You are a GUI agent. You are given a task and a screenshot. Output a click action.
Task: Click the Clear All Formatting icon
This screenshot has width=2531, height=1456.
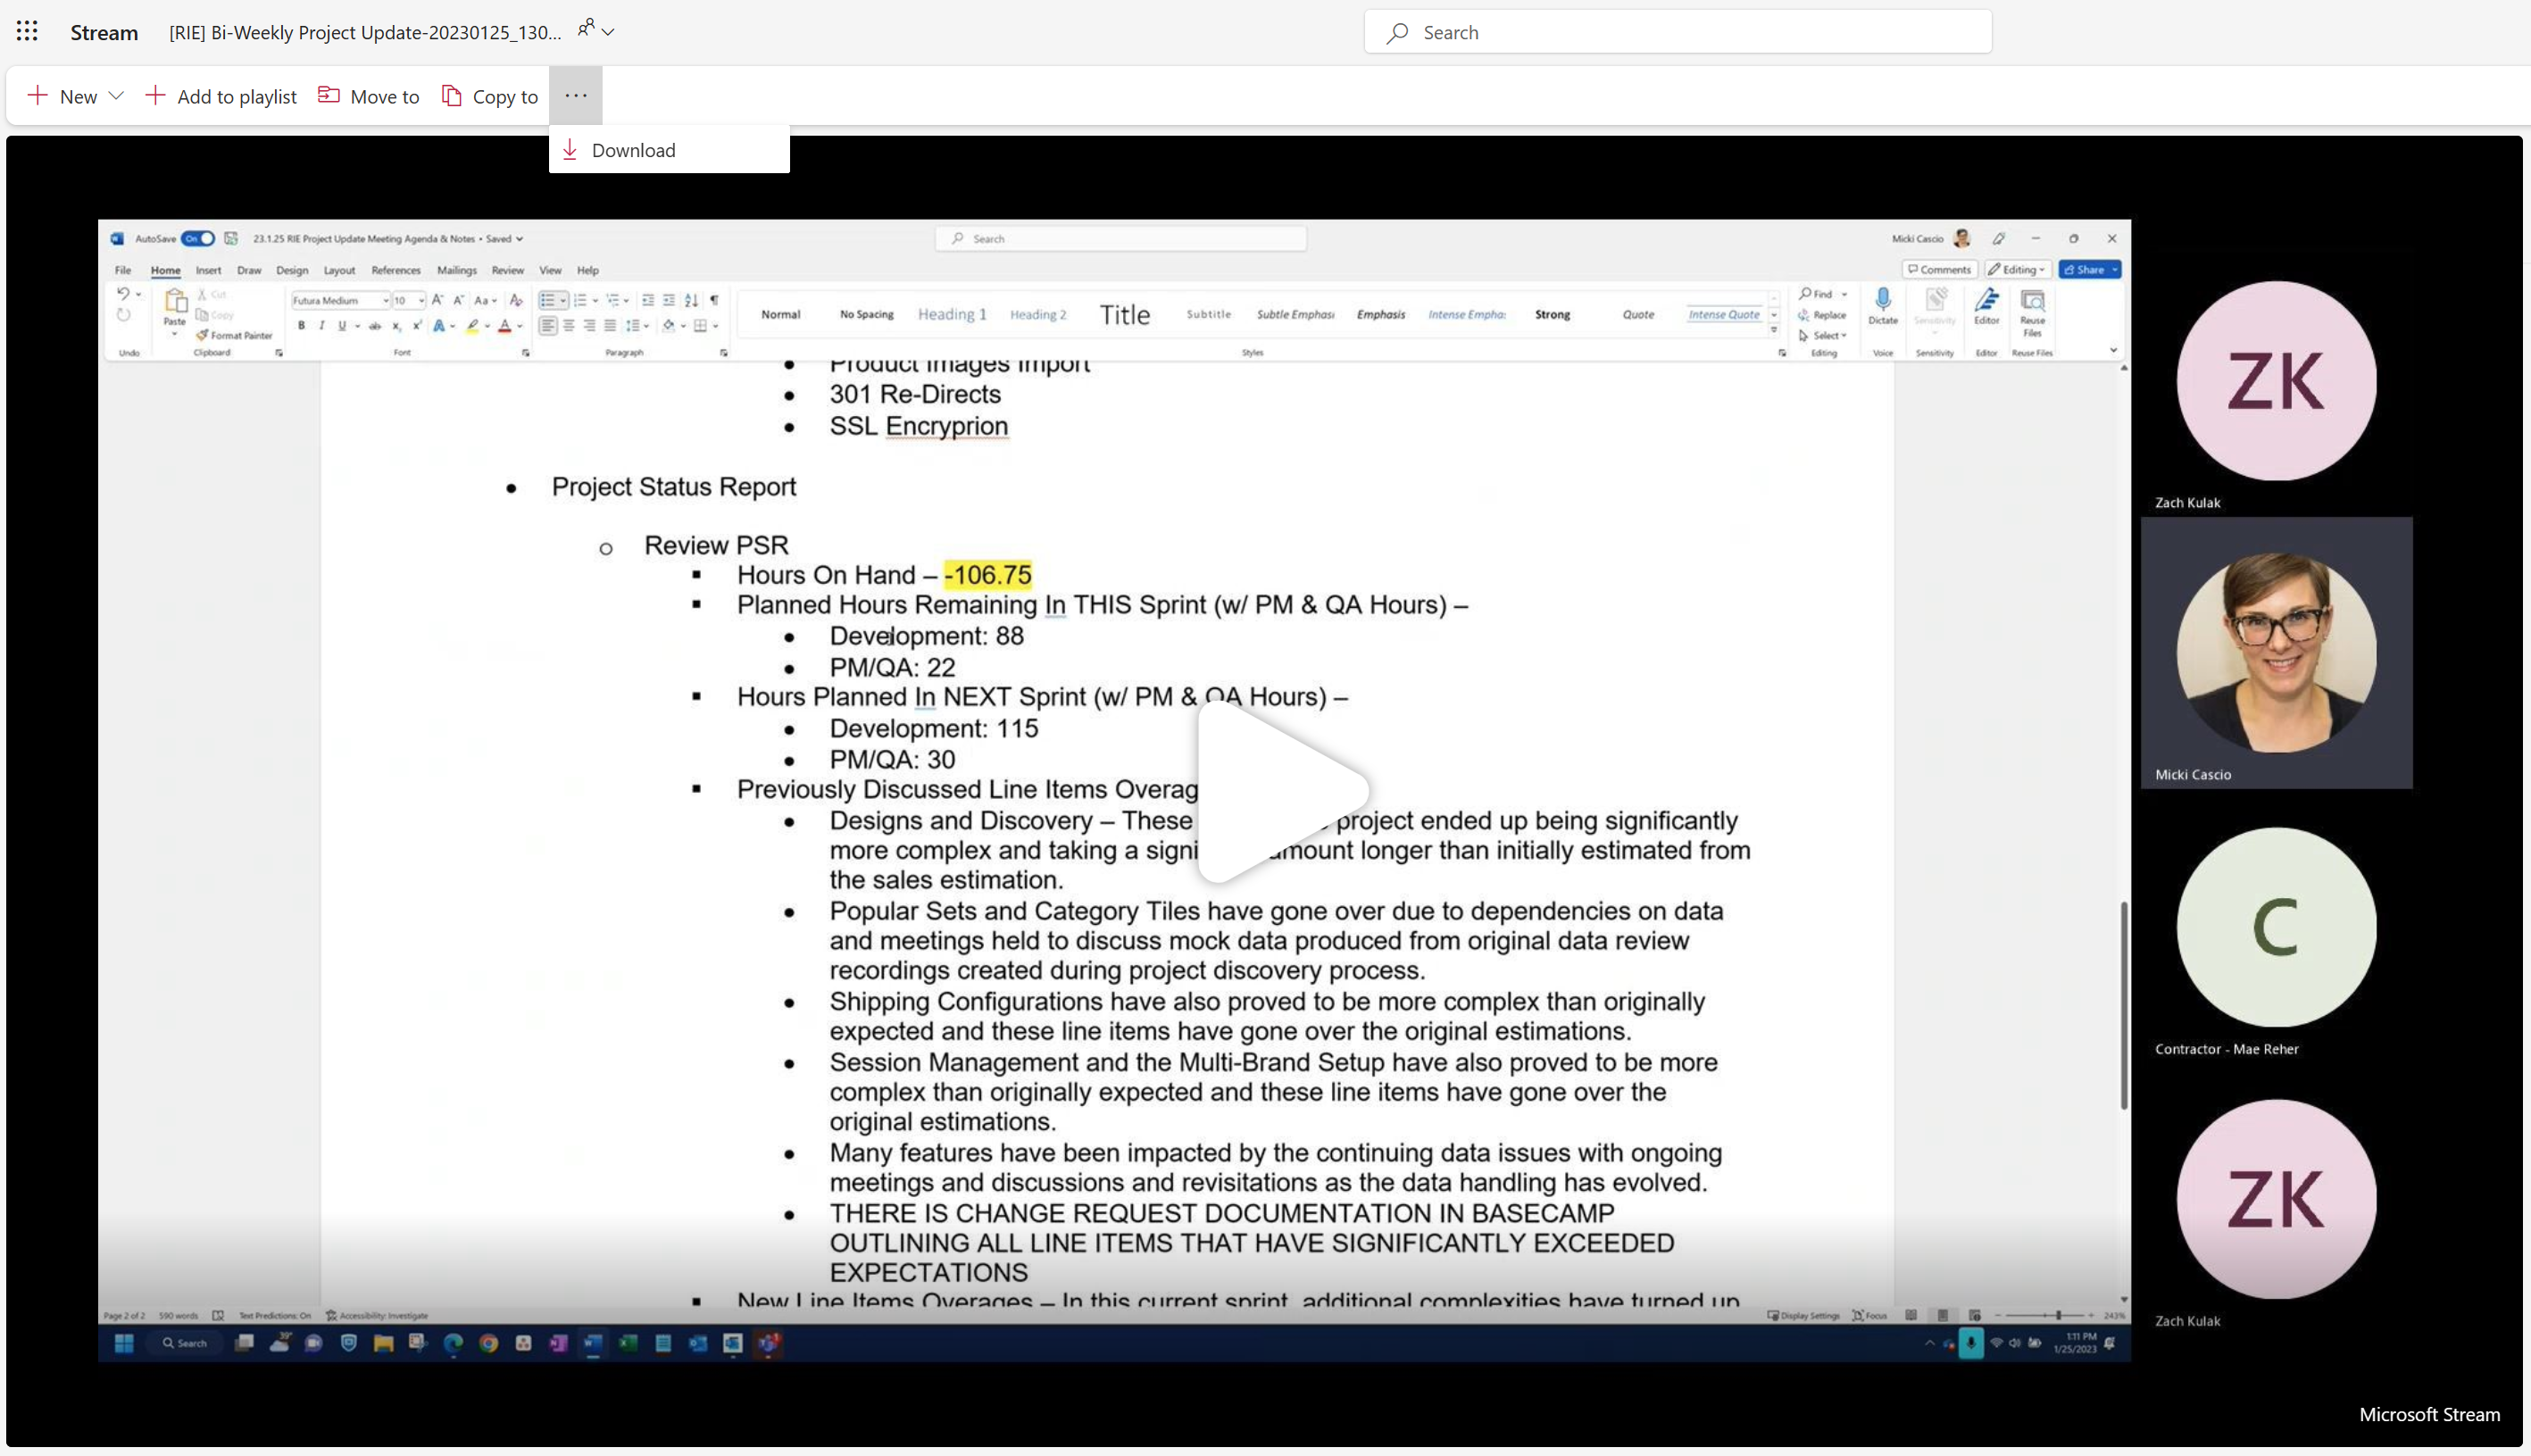tap(516, 300)
